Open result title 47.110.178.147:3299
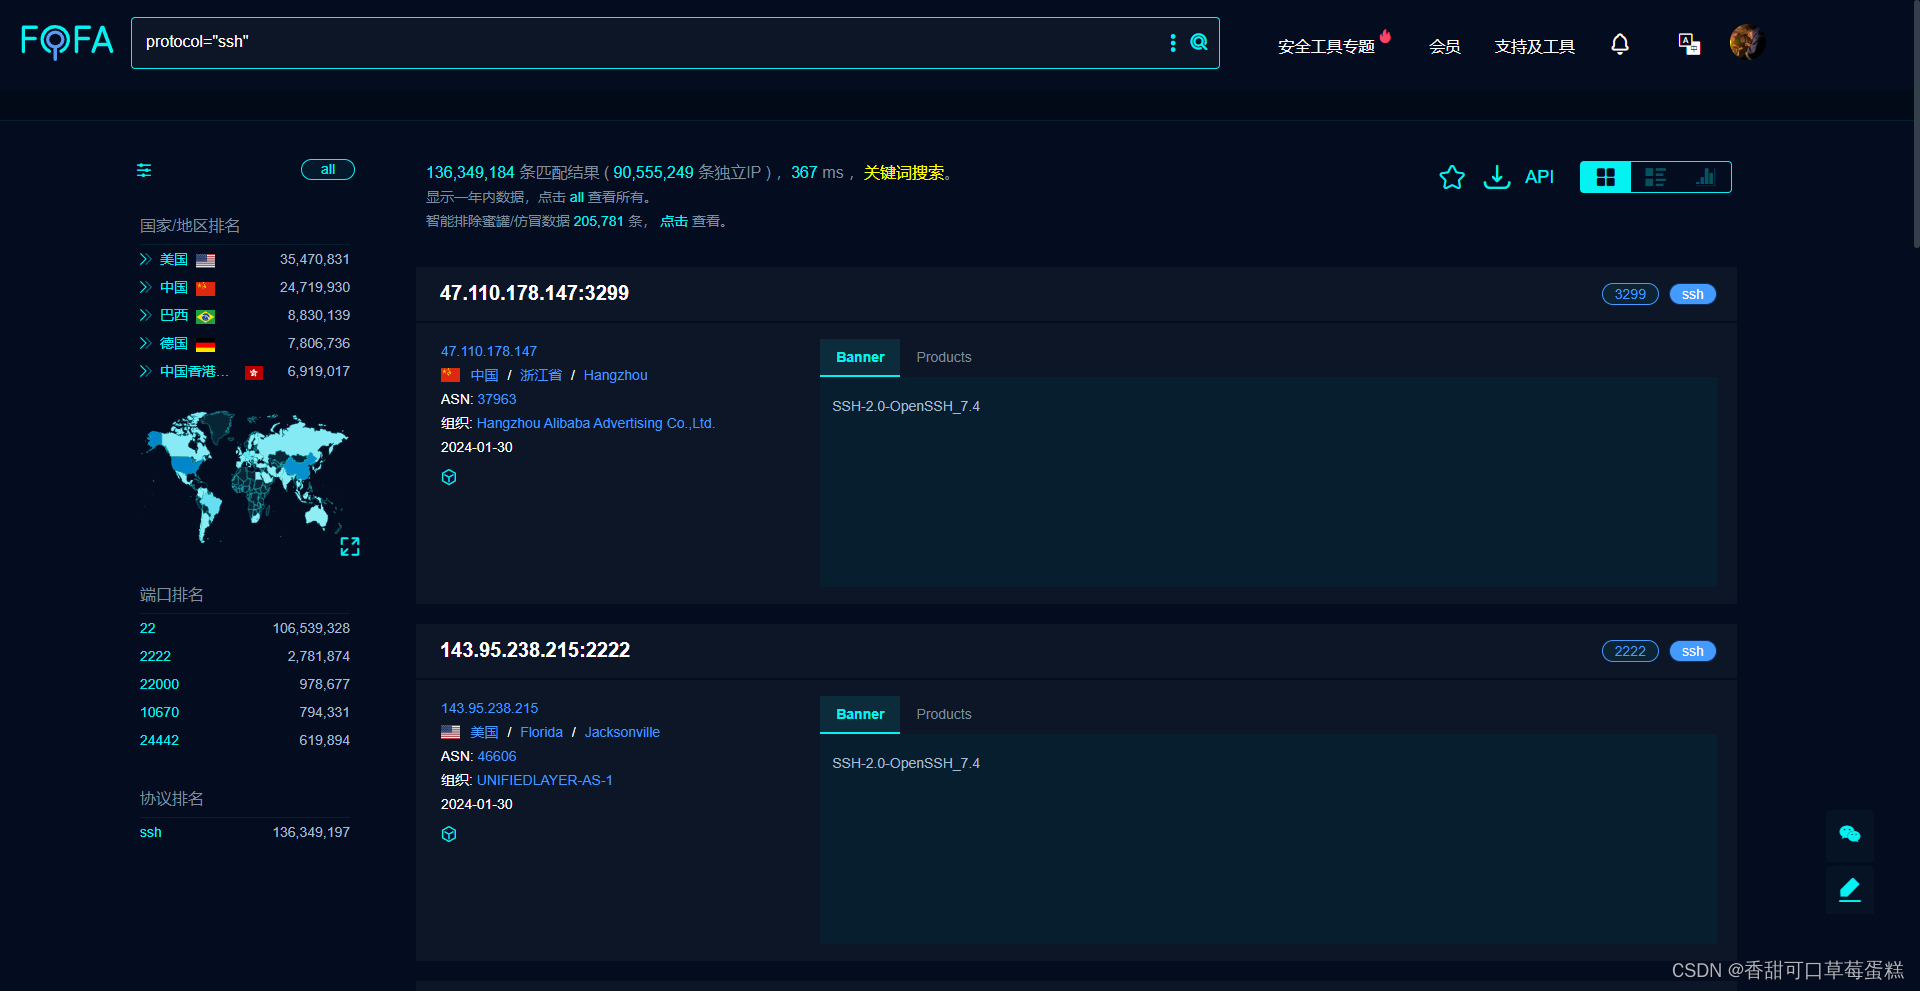The height and width of the screenshot is (991, 1920). (x=534, y=293)
